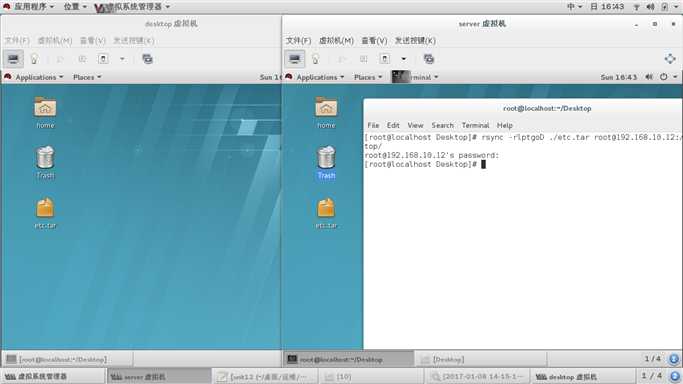Show hardware details lightbulb in server VM

click(316, 59)
